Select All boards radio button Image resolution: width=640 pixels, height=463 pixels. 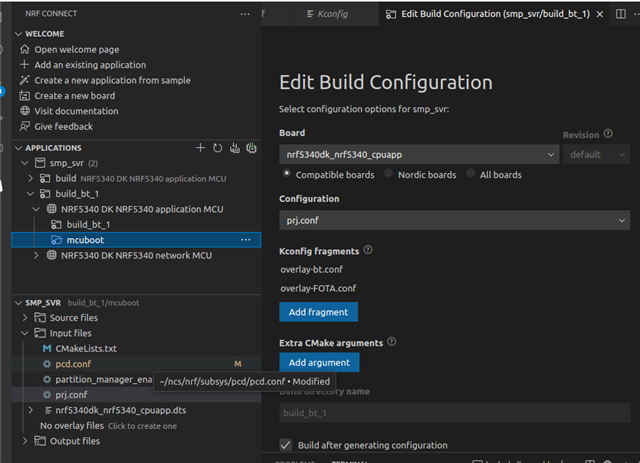pos(471,174)
